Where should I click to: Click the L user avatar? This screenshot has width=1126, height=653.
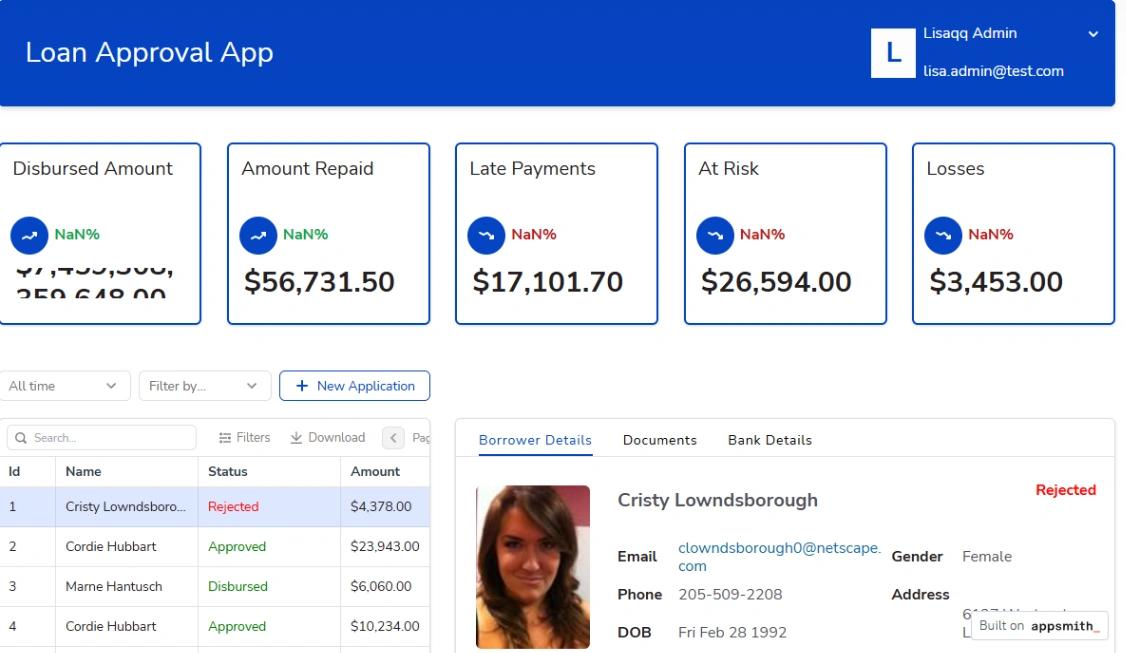[893, 52]
